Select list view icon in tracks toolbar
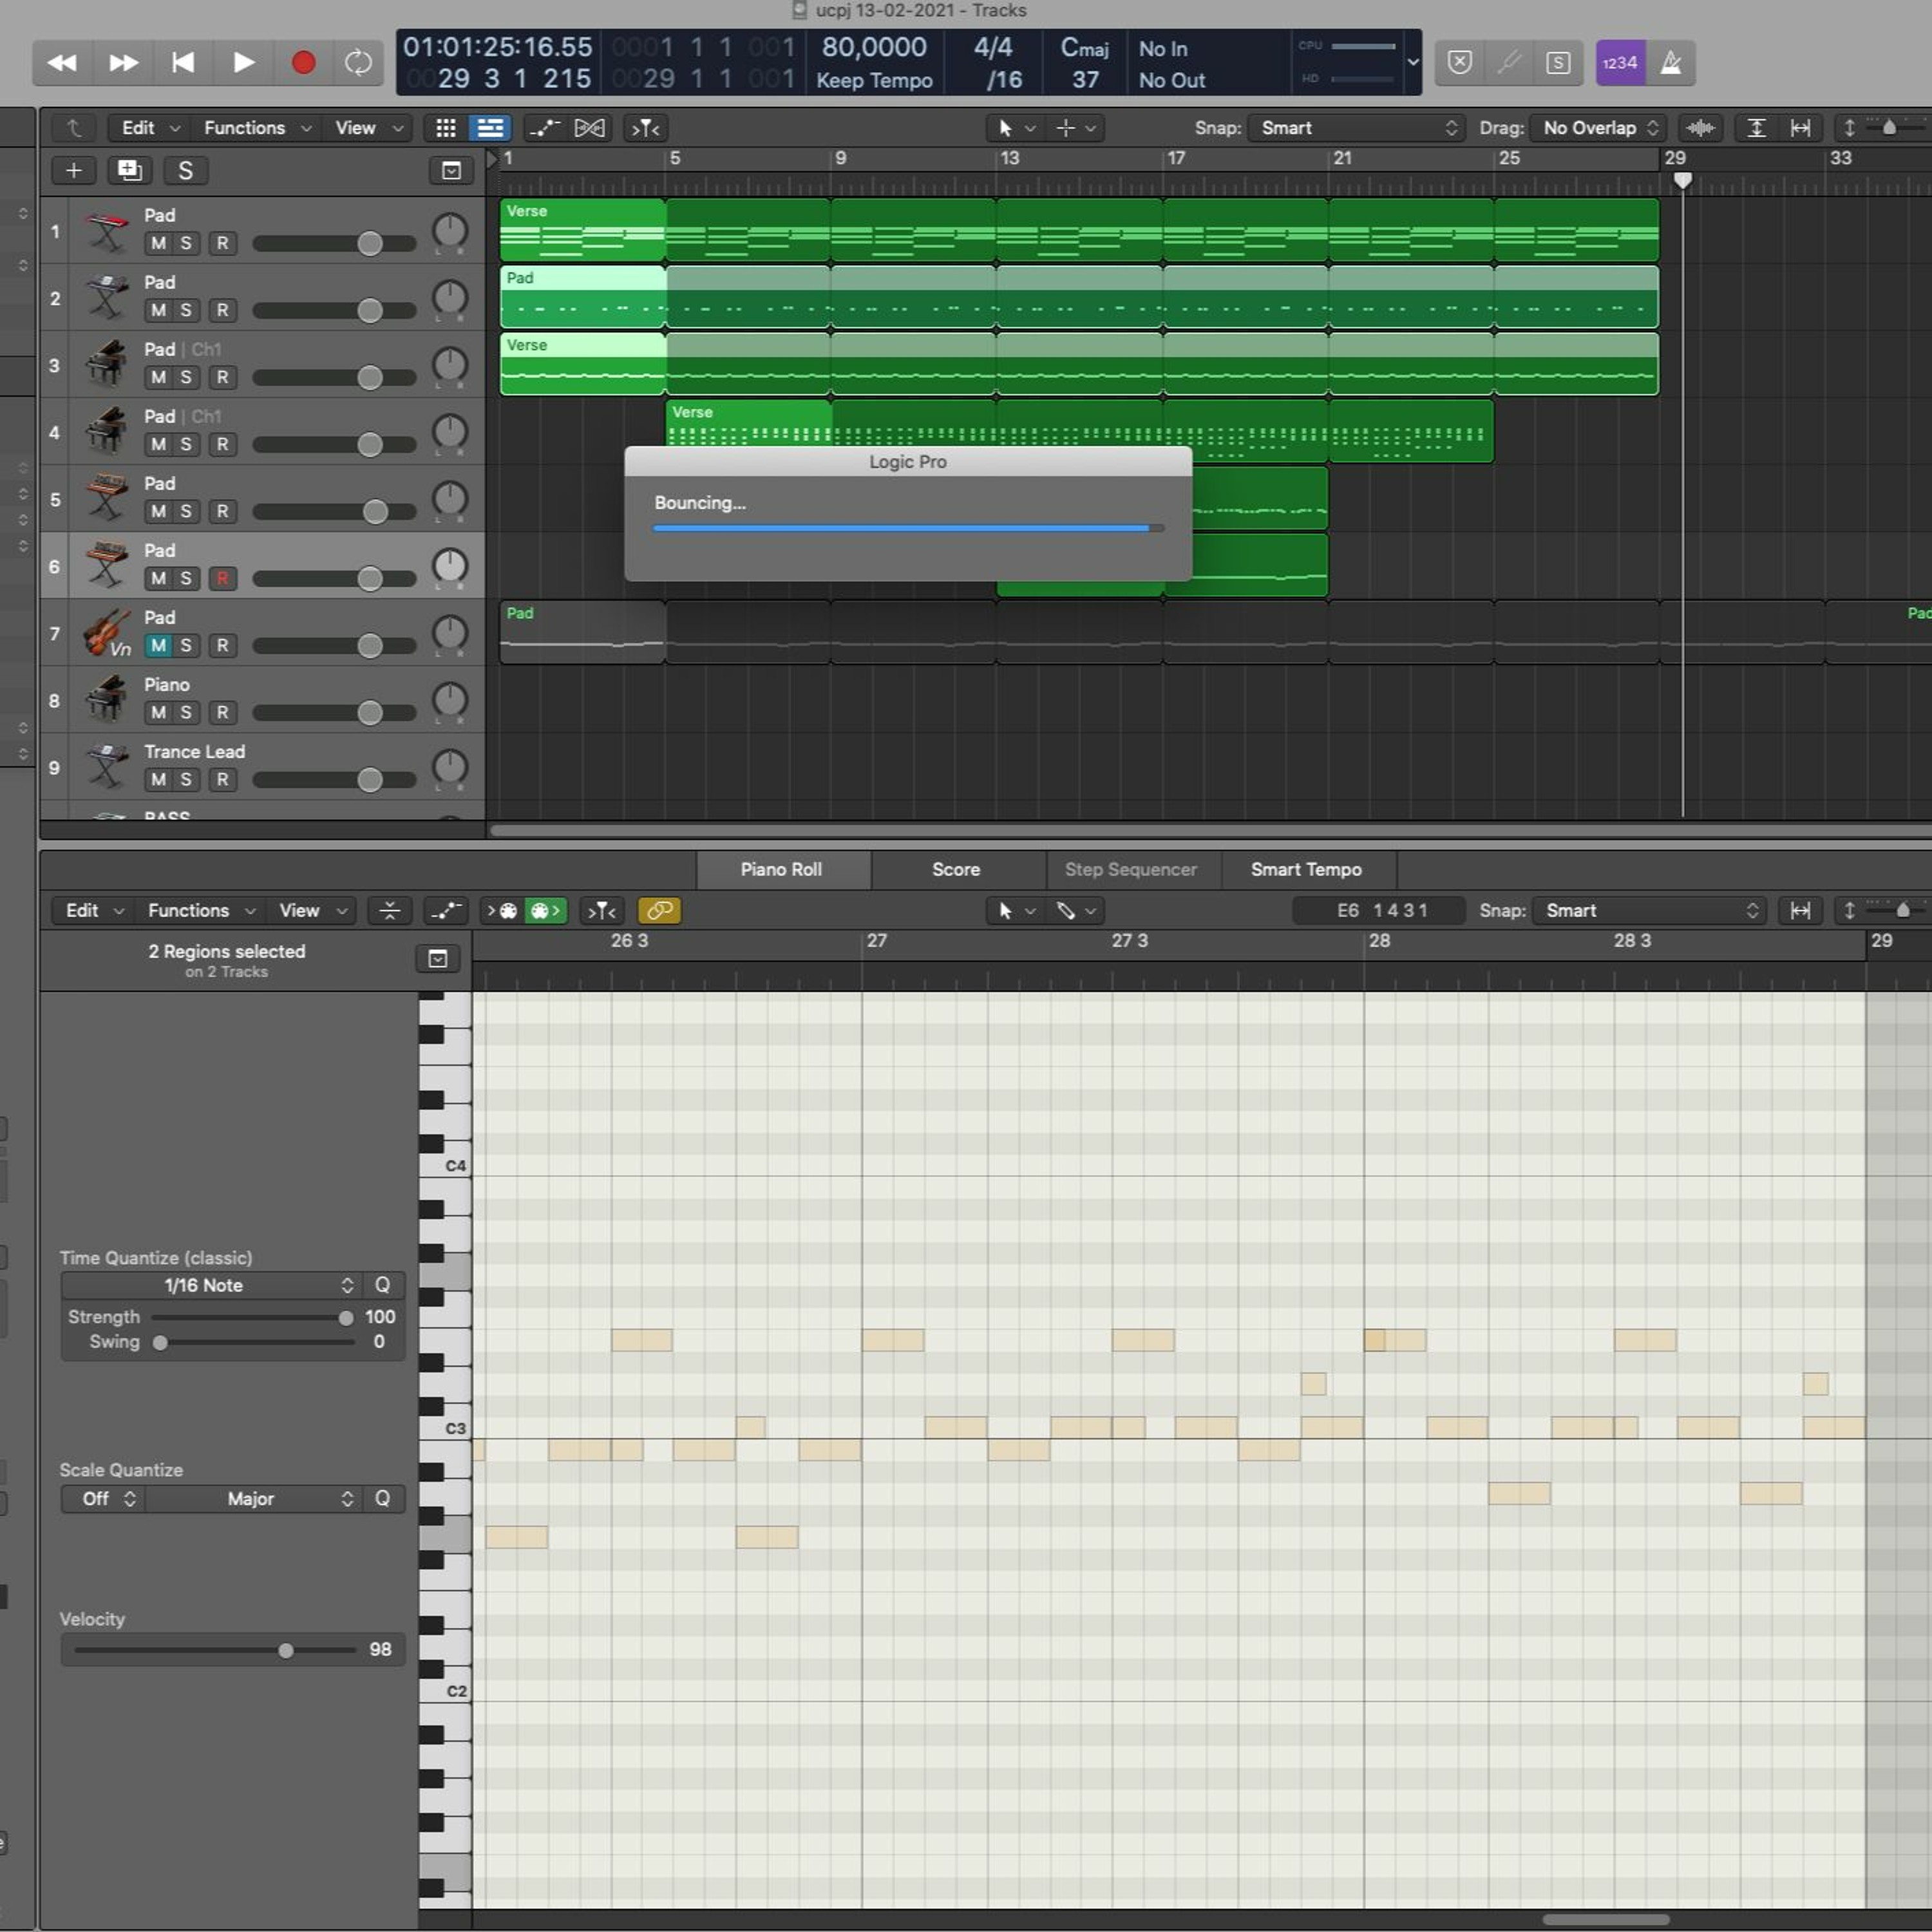1932x1932 pixels. 490,128
